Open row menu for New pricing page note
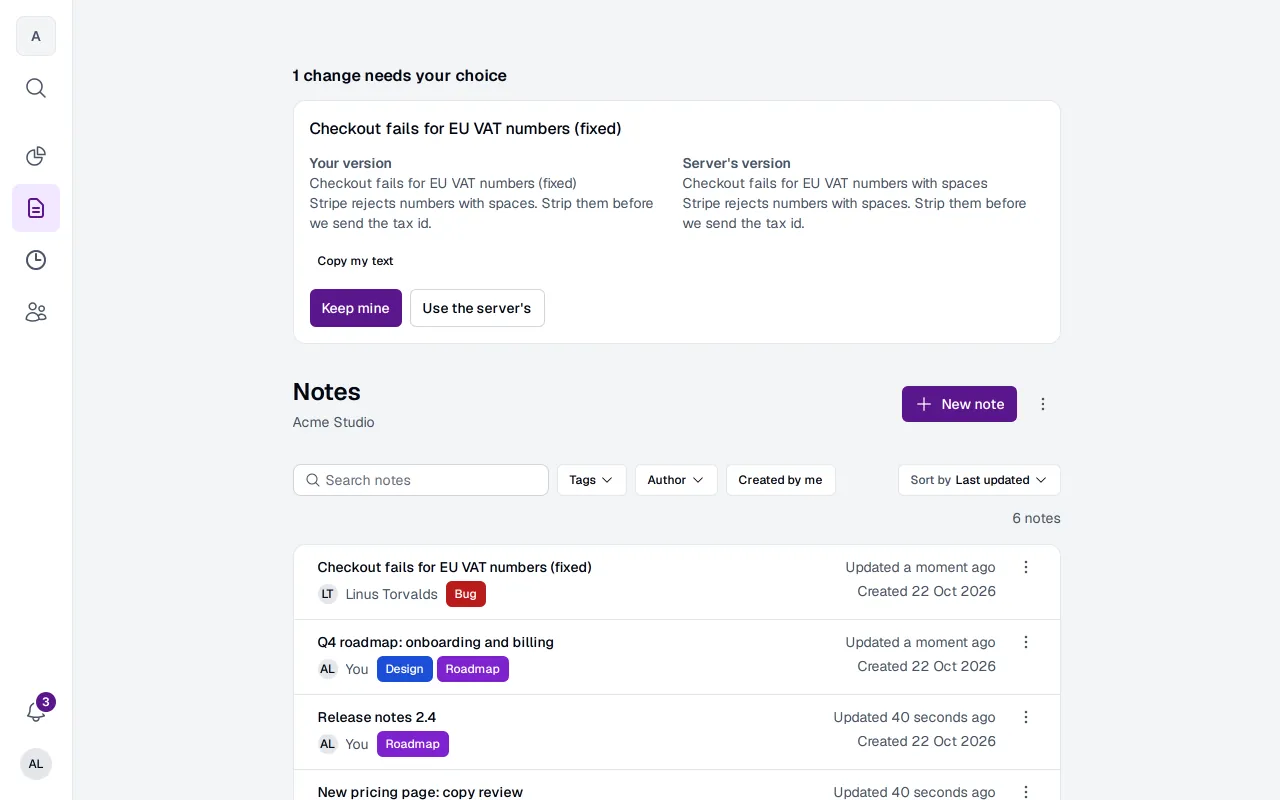The image size is (1280, 800). 1026,792
